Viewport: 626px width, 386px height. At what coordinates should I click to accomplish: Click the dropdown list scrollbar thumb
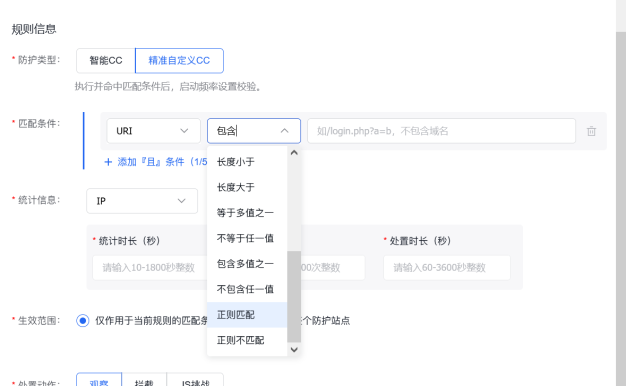pyautogui.click(x=294, y=296)
